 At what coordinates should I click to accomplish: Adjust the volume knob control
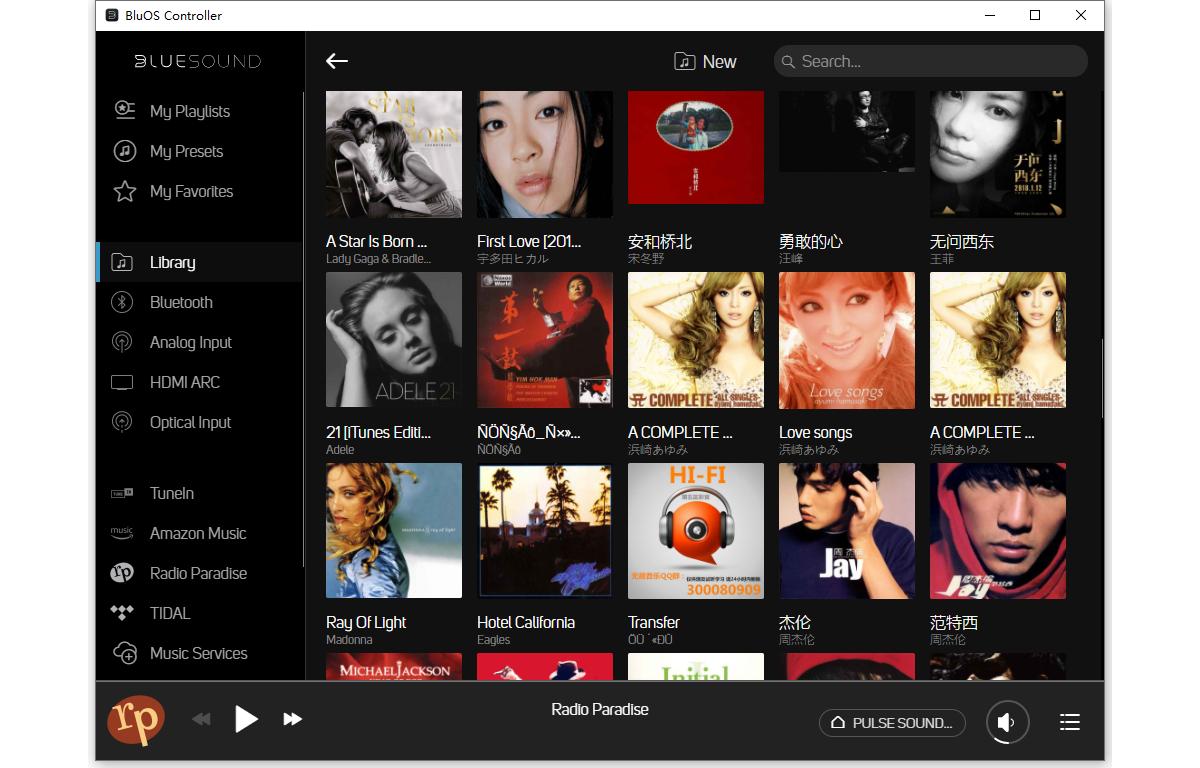click(1006, 723)
